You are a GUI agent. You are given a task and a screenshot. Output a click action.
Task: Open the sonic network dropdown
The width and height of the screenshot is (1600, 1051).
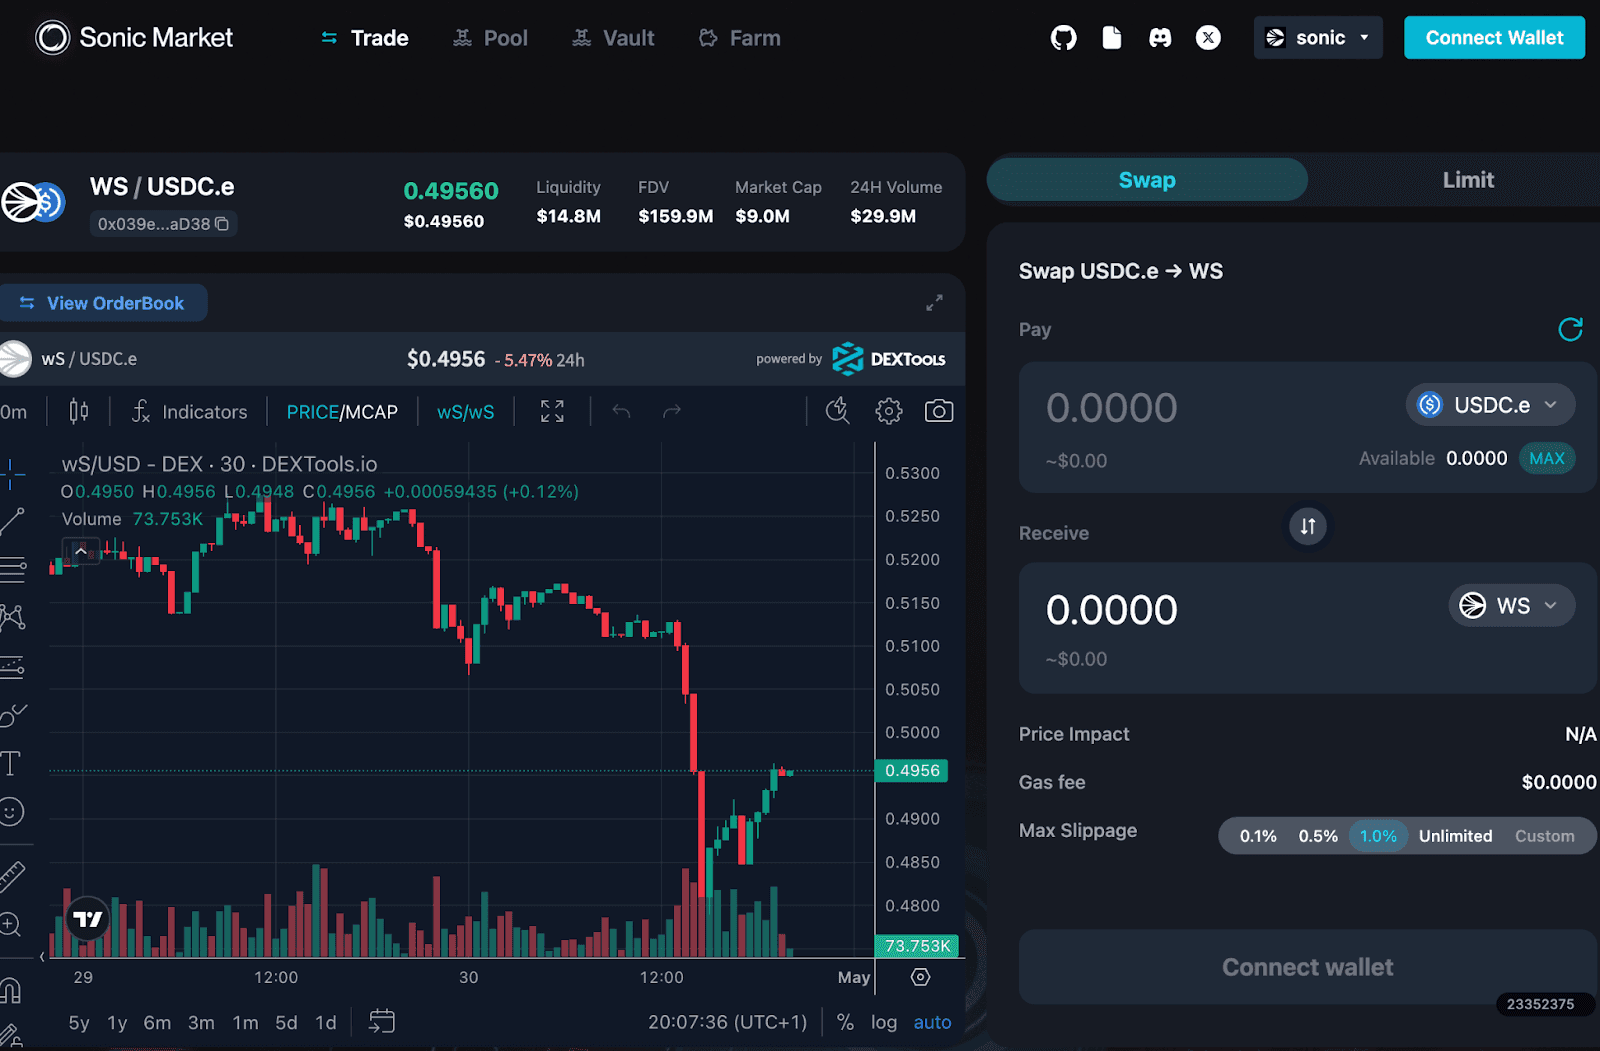pos(1318,38)
